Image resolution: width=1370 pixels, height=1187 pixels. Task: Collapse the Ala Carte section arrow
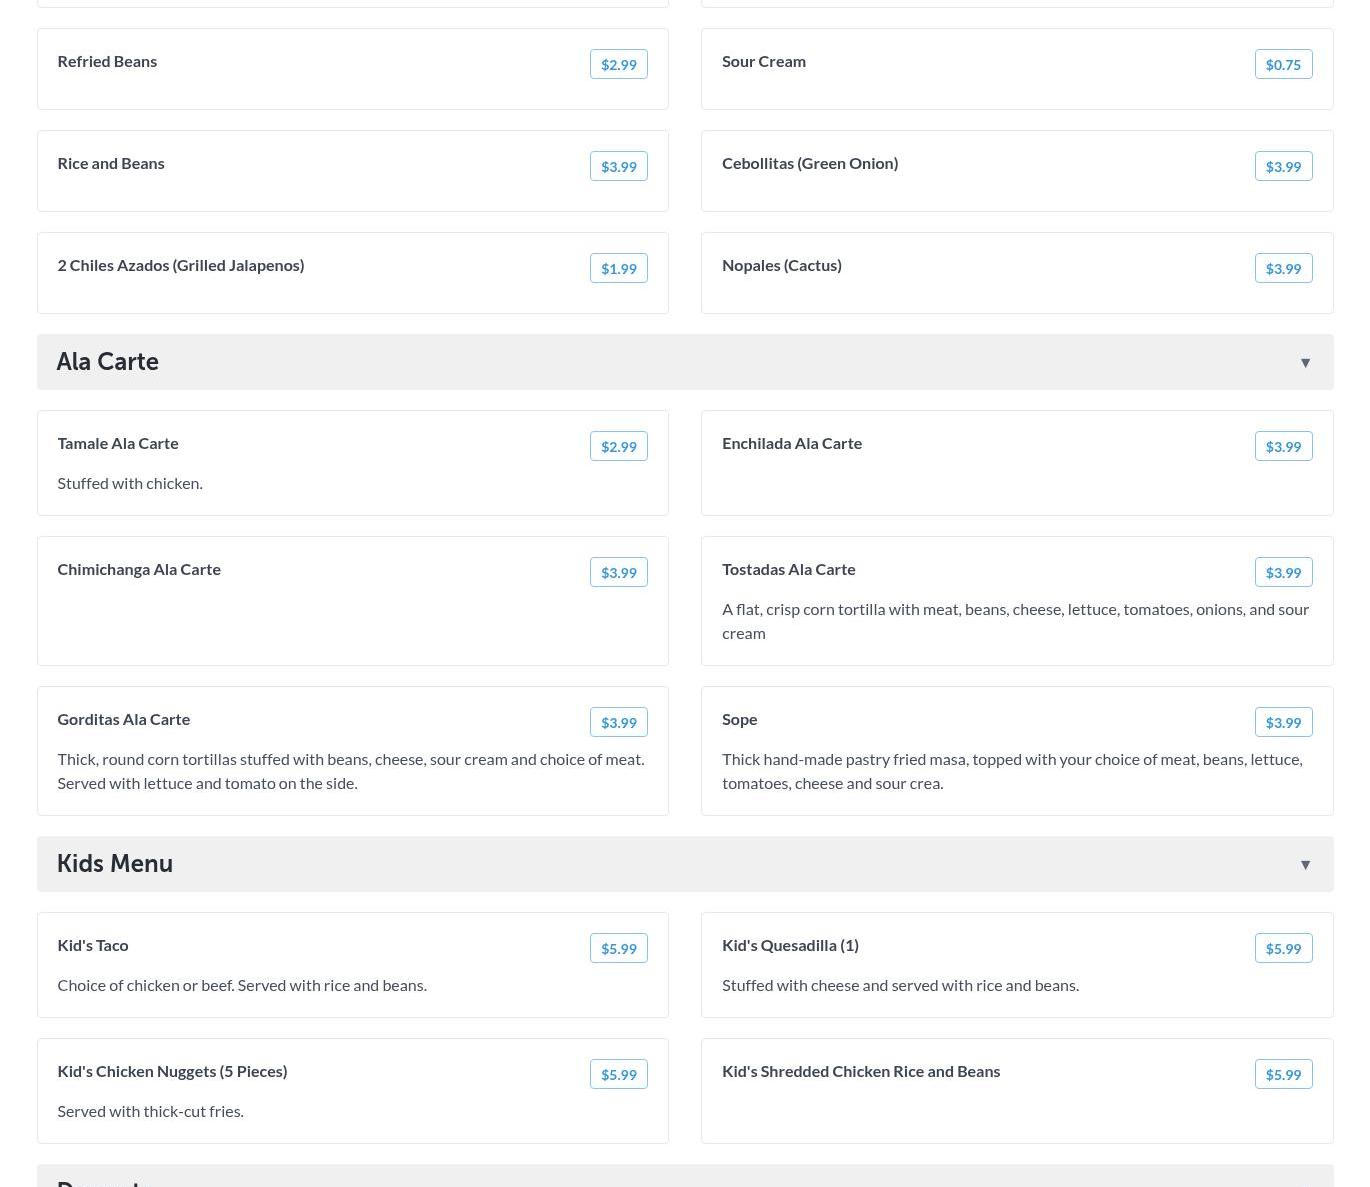[x=1305, y=363]
